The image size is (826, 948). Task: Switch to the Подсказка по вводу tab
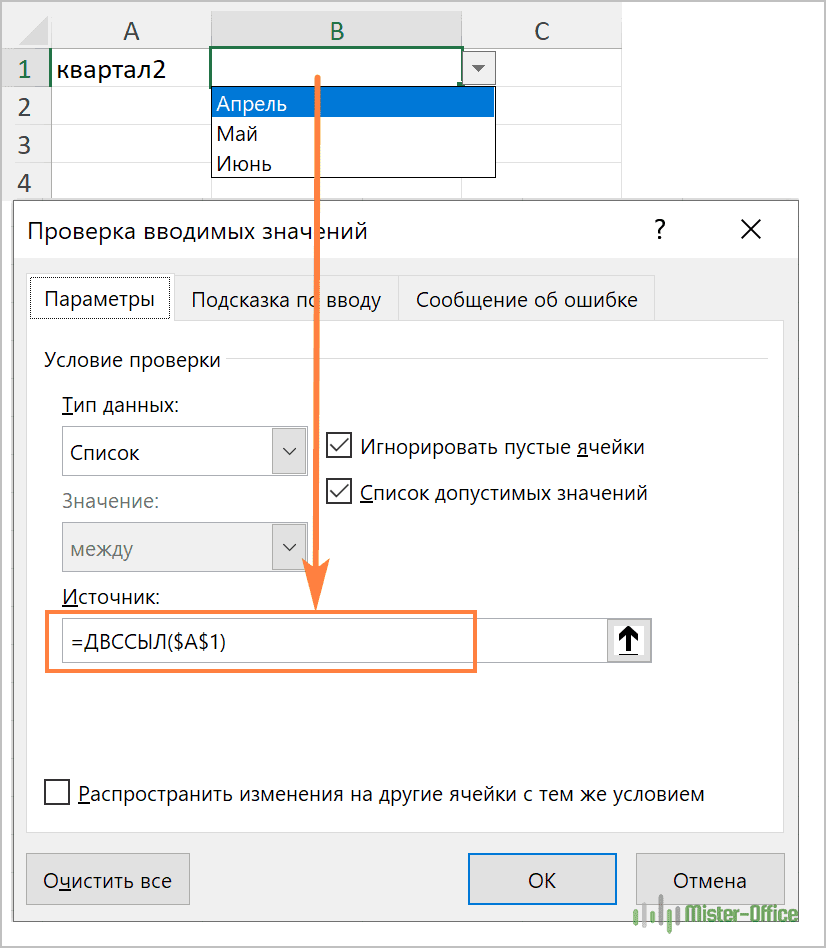(x=286, y=299)
